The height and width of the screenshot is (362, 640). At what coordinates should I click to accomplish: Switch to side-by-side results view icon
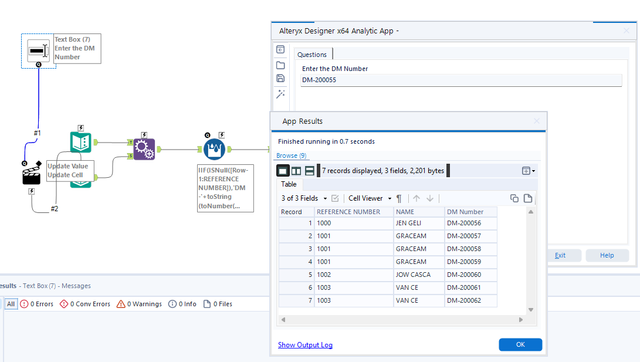pyautogui.click(x=296, y=171)
